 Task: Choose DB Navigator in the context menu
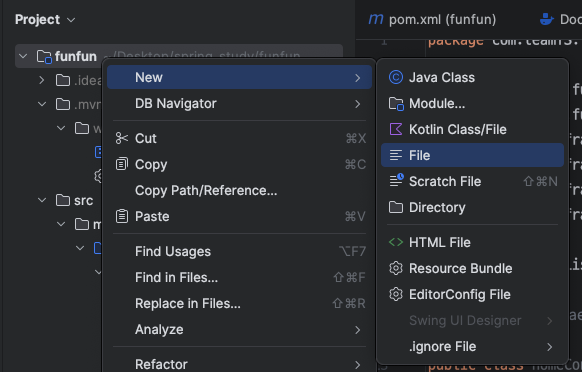tap(239, 104)
